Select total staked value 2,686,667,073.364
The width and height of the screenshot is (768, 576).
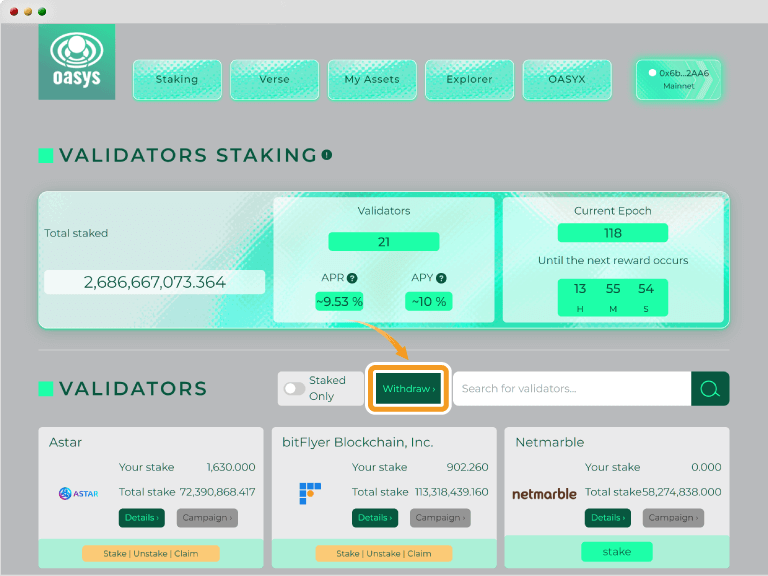click(155, 282)
